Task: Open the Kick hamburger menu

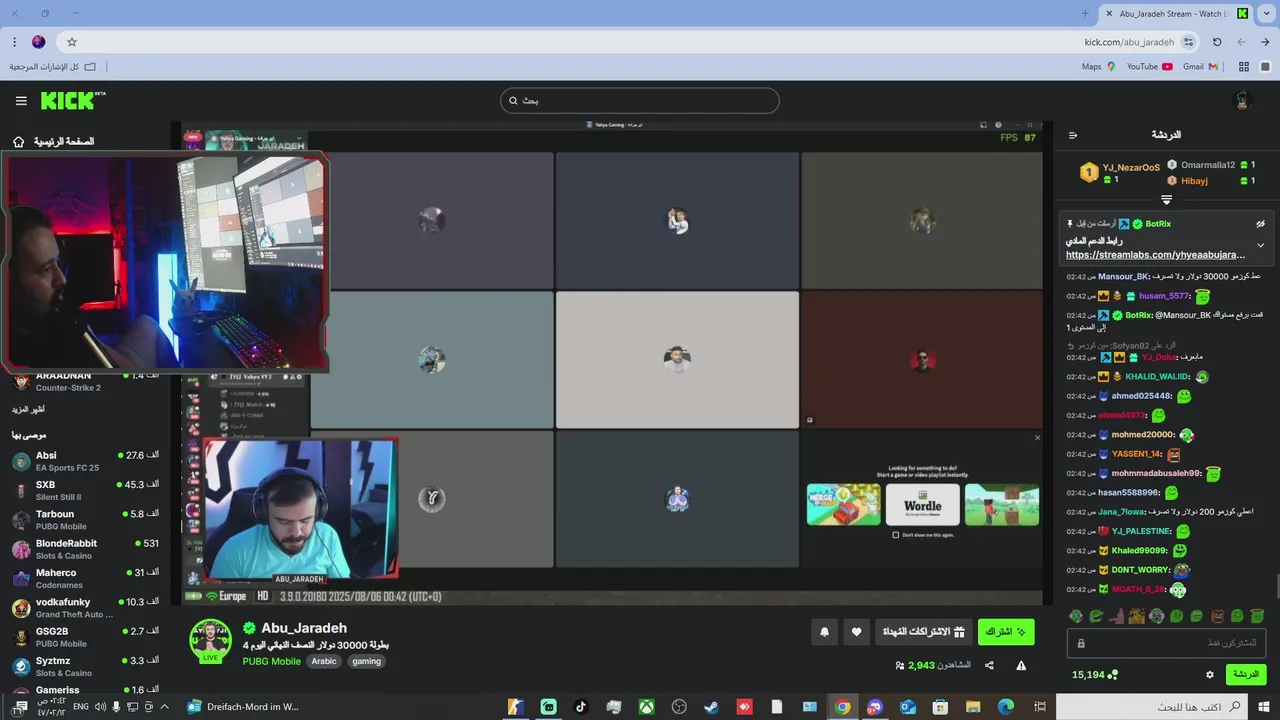Action: (x=21, y=101)
